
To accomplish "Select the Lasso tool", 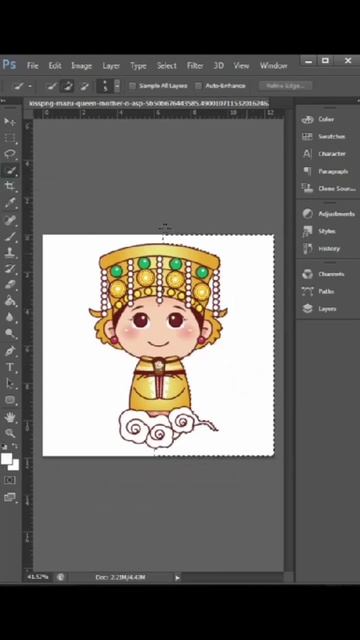I will (x=10, y=154).
